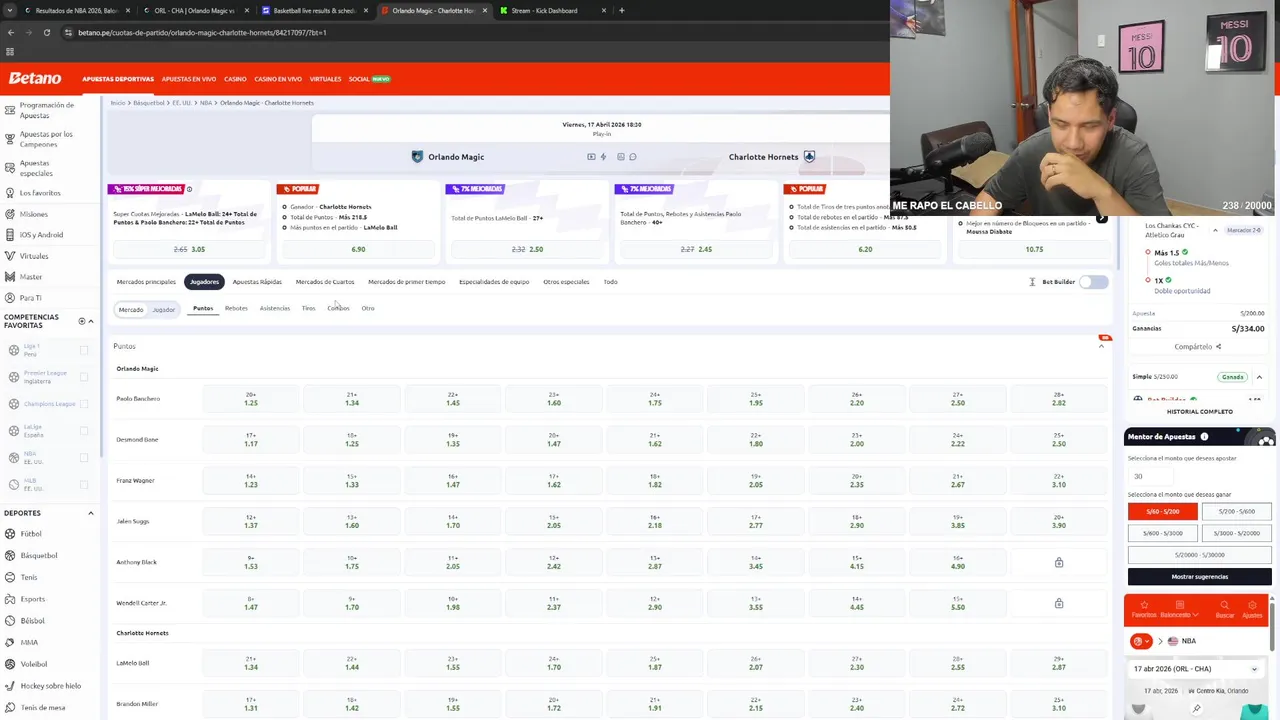Click Paolo Banchero 20+ odds 1.25

[251, 399]
